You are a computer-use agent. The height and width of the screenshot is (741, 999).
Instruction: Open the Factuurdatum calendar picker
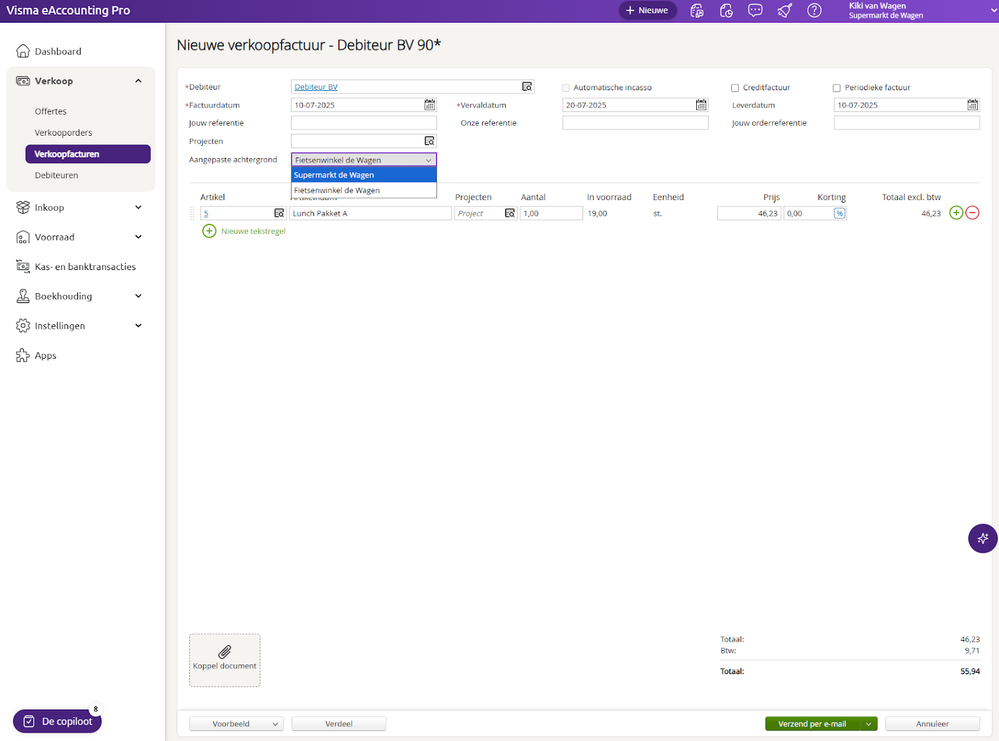(x=430, y=104)
